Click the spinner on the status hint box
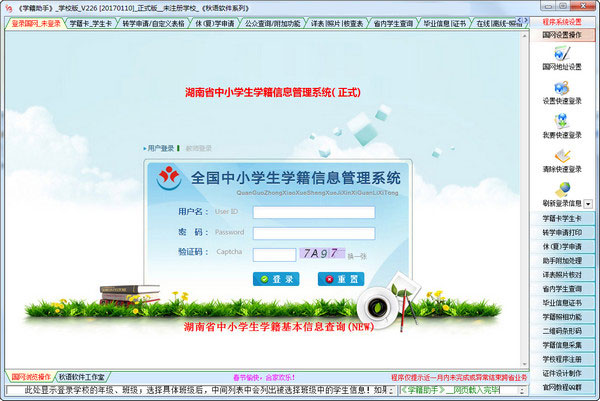Viewport: 600px width, 401px height. [391, 390]
